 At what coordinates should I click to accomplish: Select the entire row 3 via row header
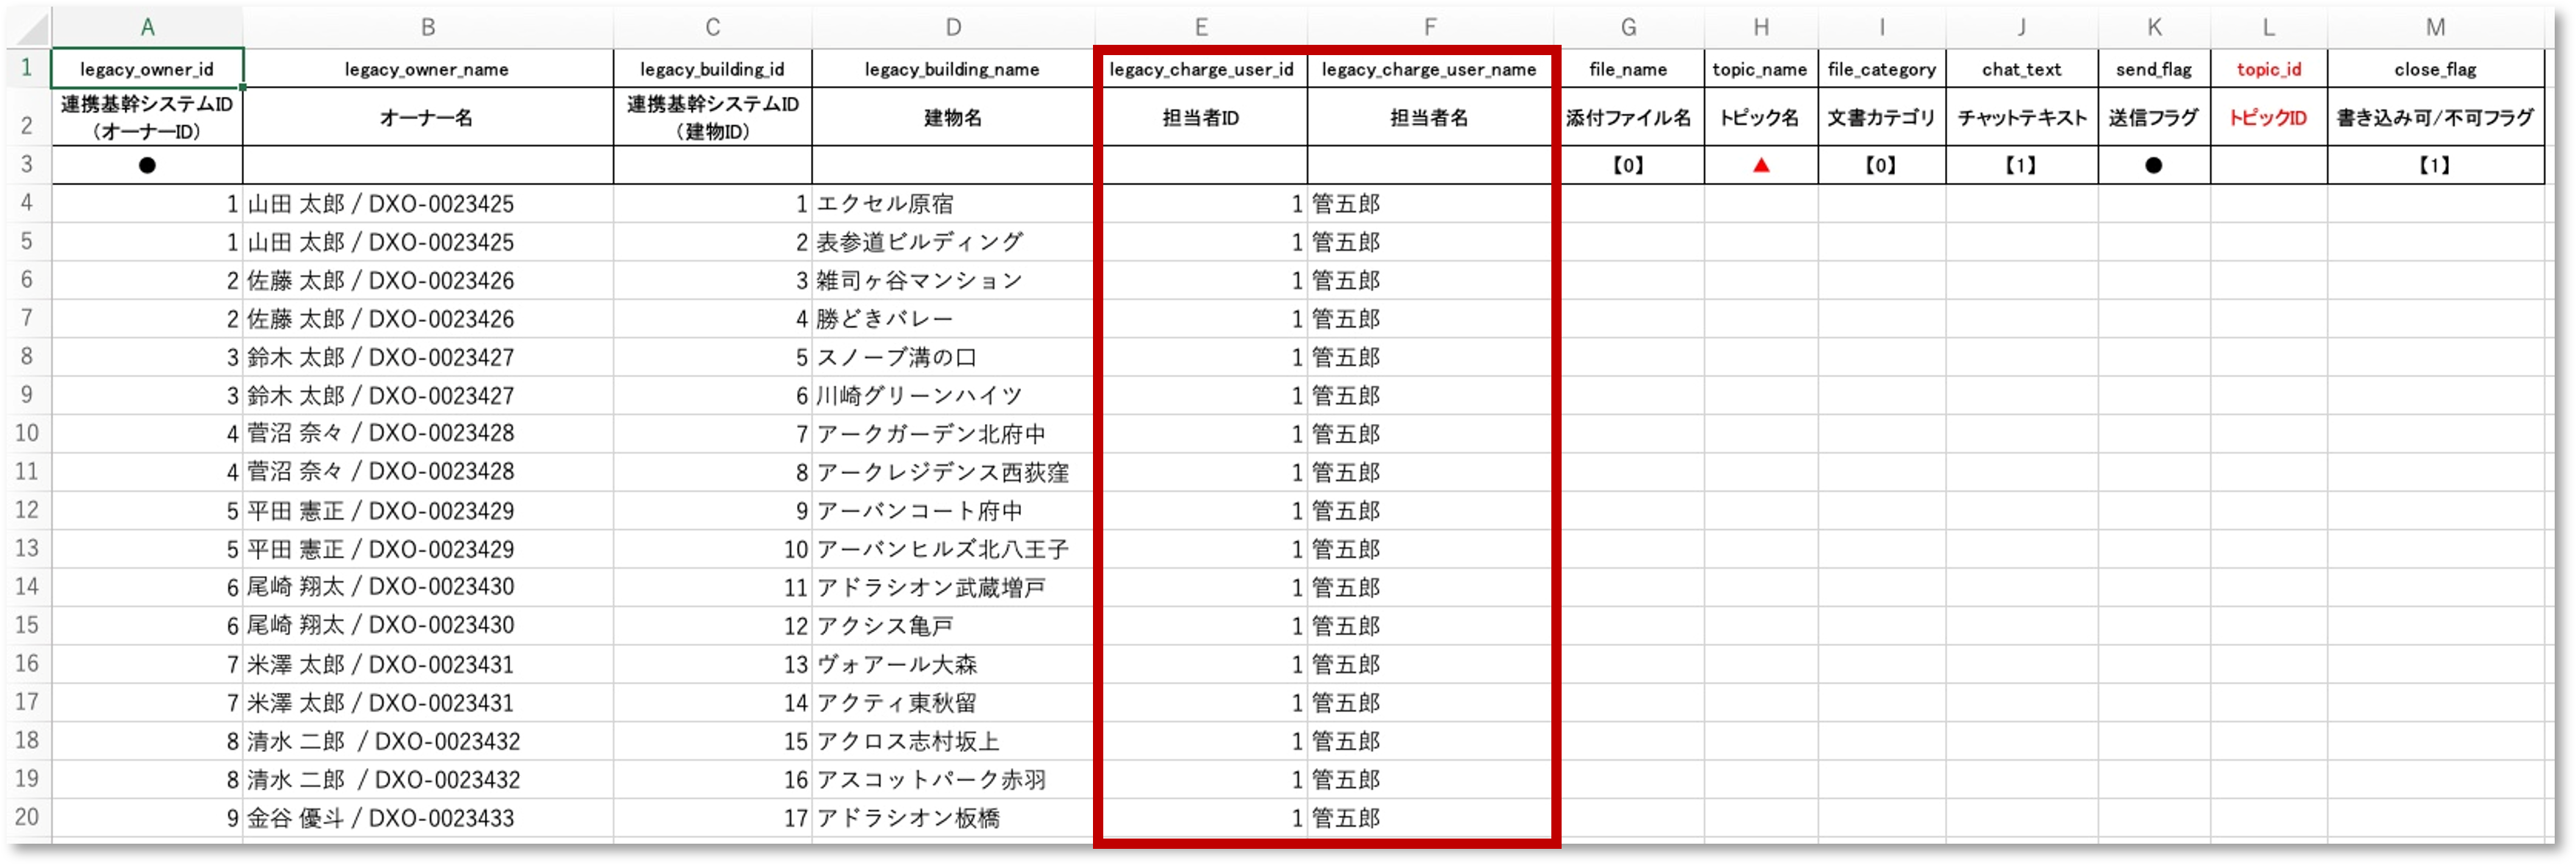[27, 165]
